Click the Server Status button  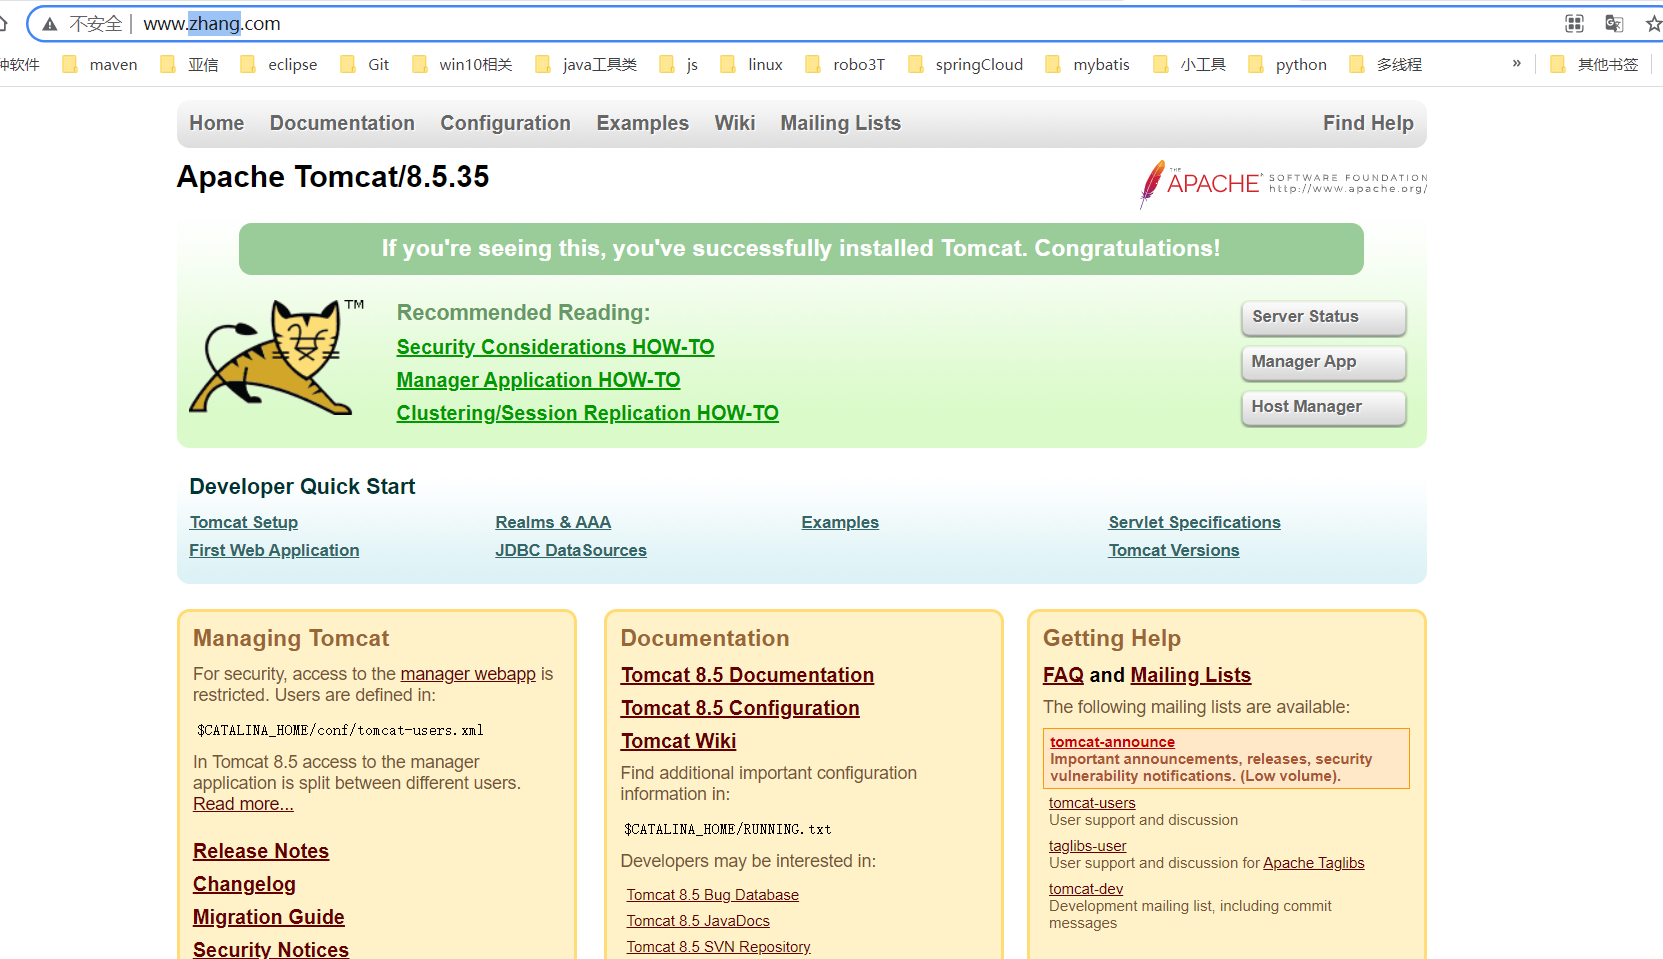pos(1324,318)
